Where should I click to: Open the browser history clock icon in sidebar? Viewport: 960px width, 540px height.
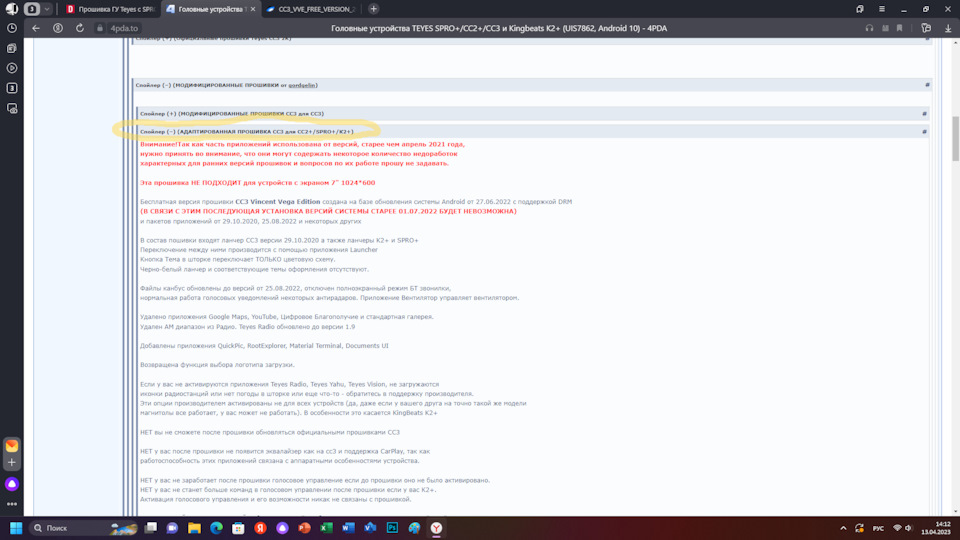pyautogui.click(x=12, y=28)
